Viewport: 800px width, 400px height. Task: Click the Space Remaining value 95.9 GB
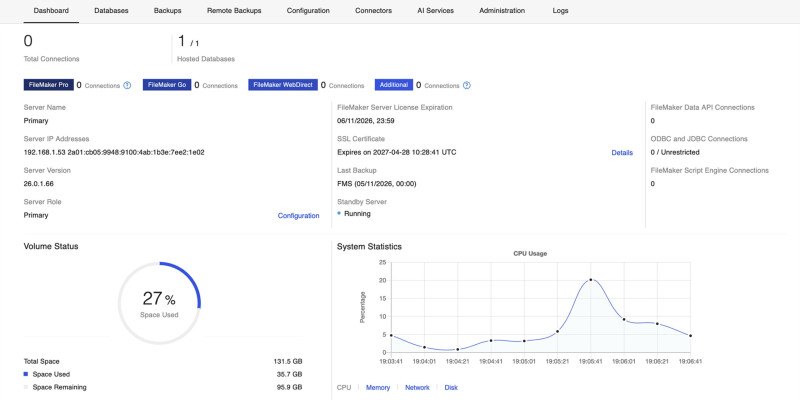(289, 387)
